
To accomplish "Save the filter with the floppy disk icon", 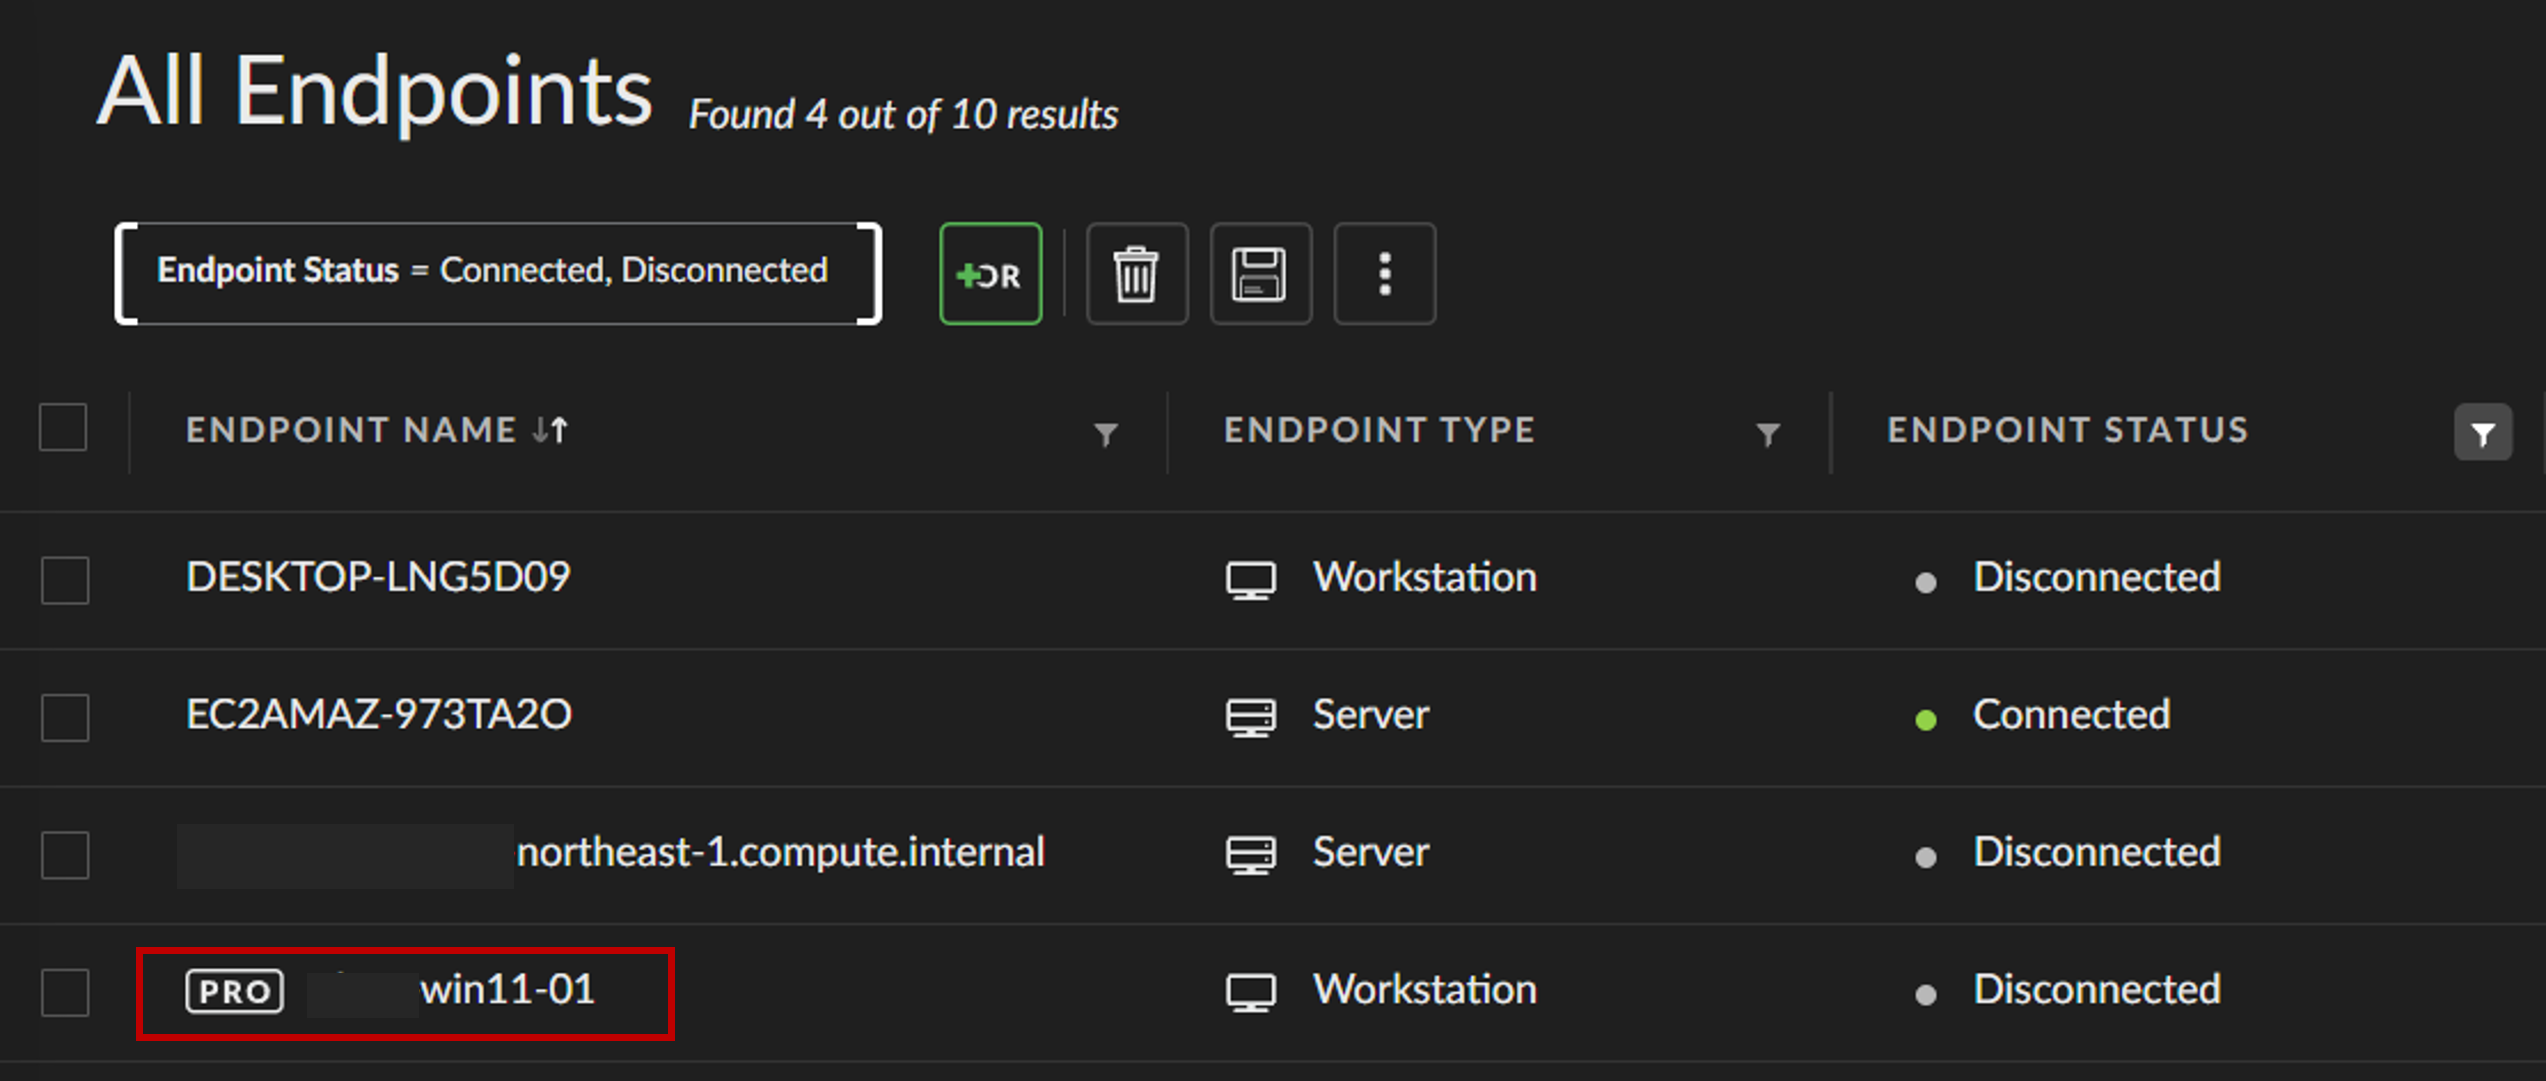I will click(x=1260, y=274).
